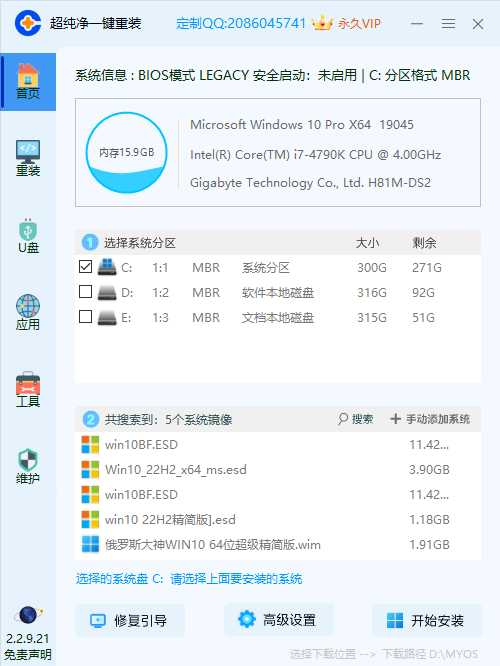The height and width of the screenshot is (666, 500).
Task: Click the 316G size value for D:
Action: coord(372,293)
